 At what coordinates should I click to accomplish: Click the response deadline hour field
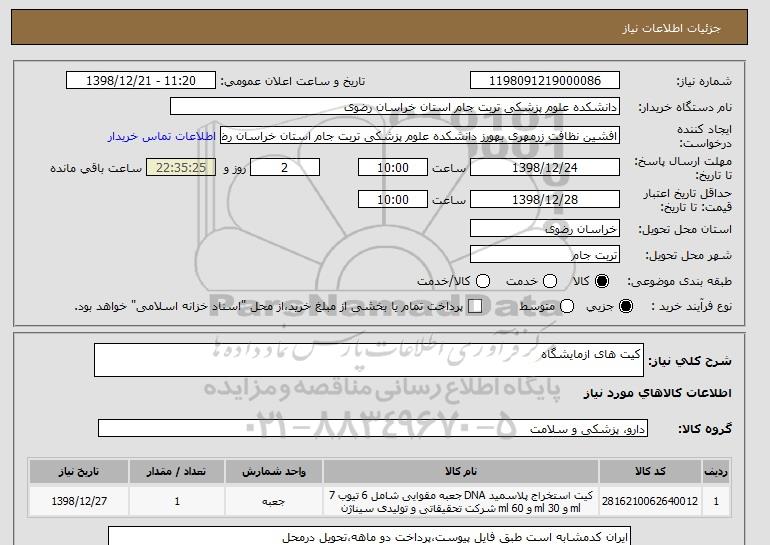pos(393,167)
